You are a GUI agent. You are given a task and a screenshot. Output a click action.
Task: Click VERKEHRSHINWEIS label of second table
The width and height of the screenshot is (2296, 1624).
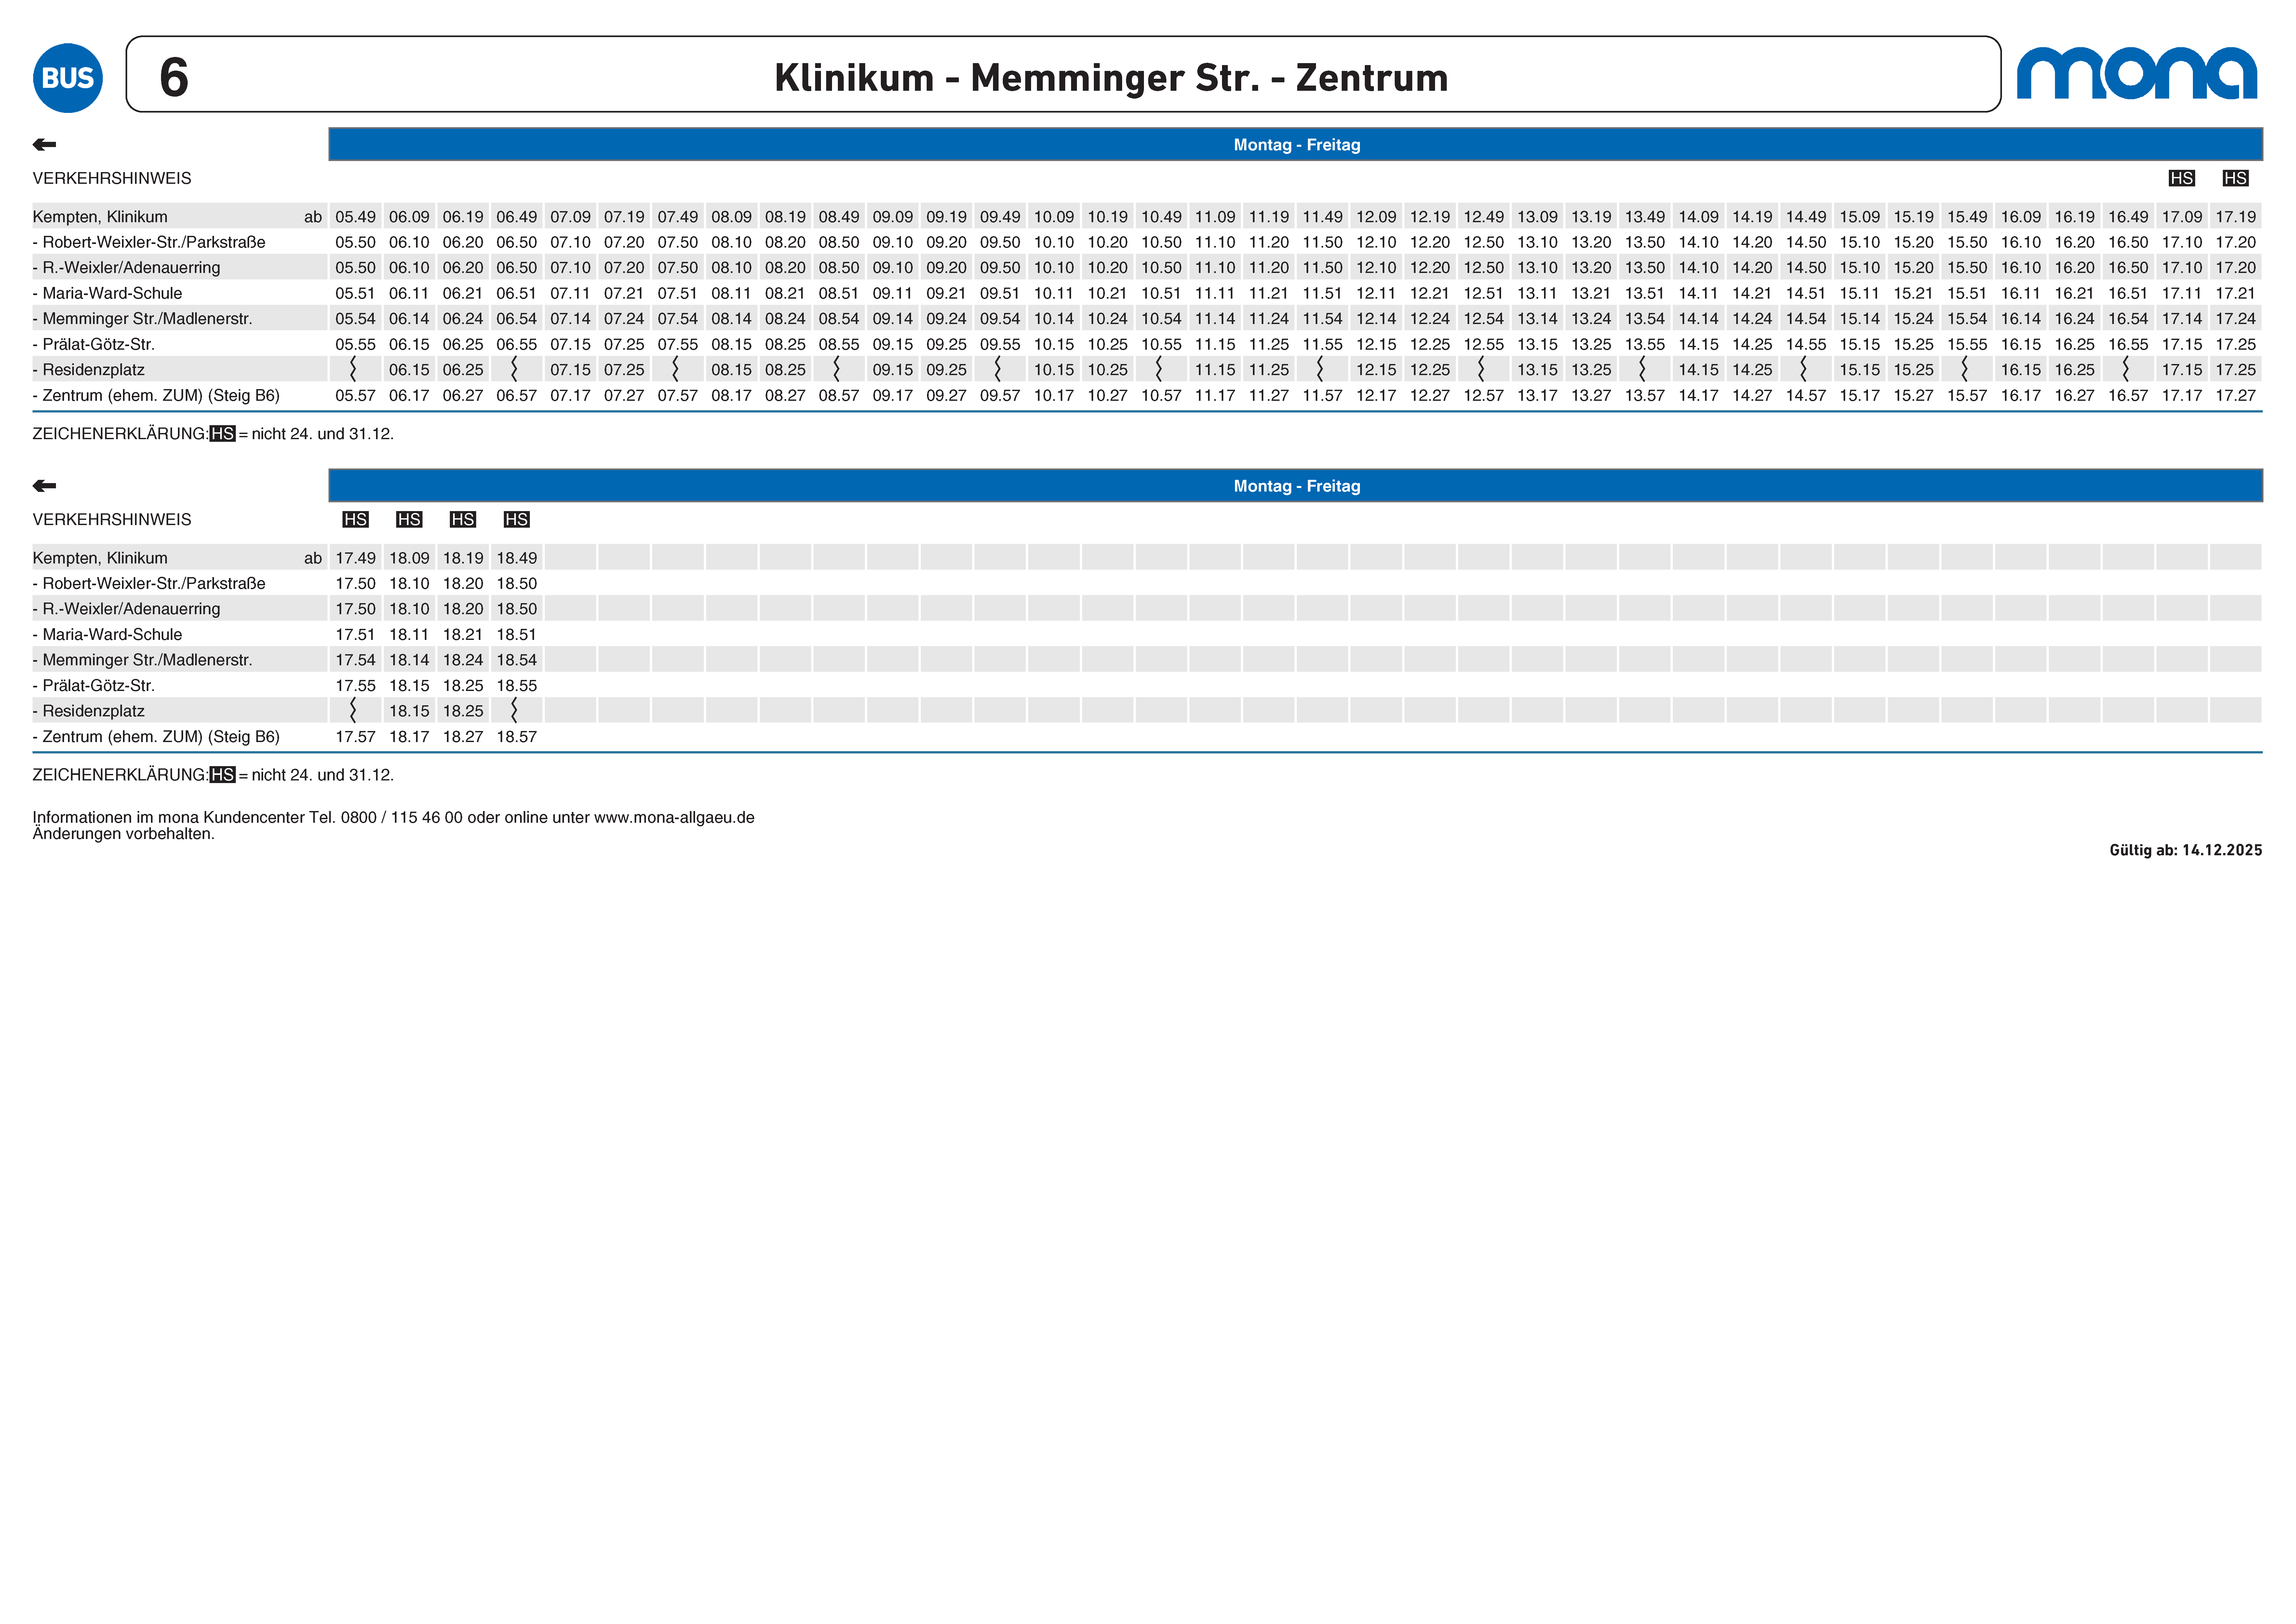[x=112, y=519]
